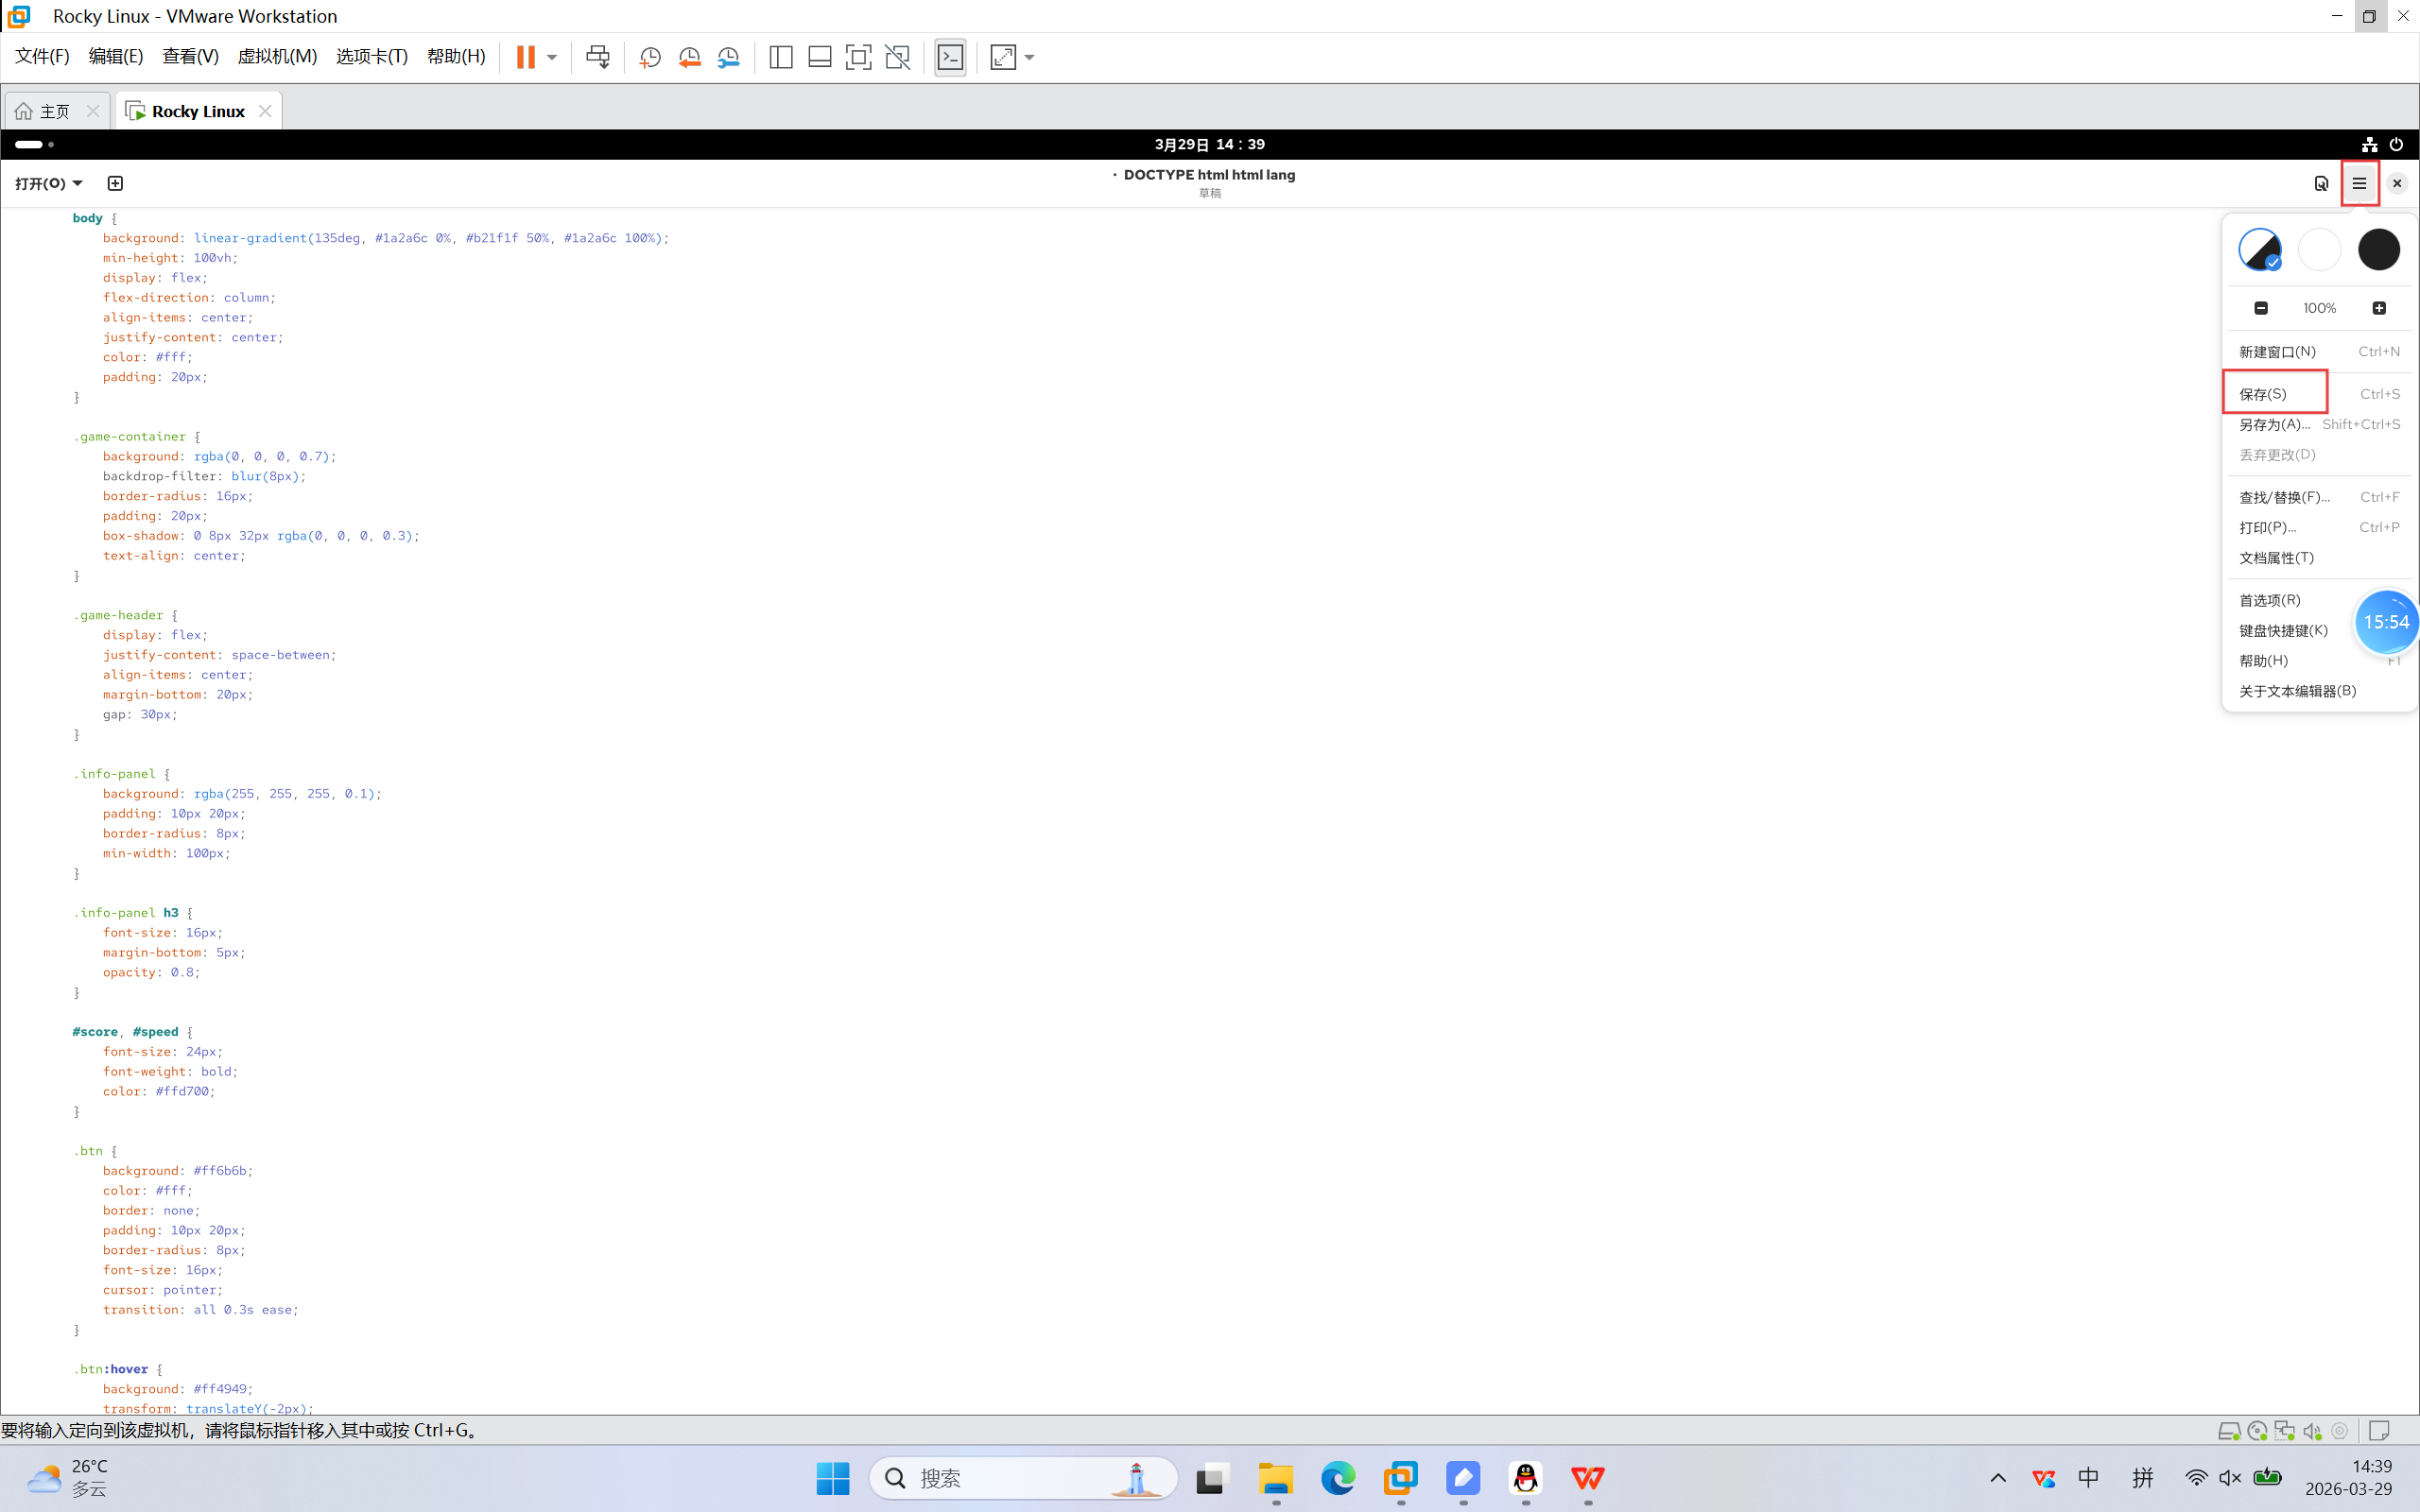The width and height of the screenshot is (2420, 1512).
Task: Create a new document tab icon
Action: pyautogui.click(x=115, y=183)
